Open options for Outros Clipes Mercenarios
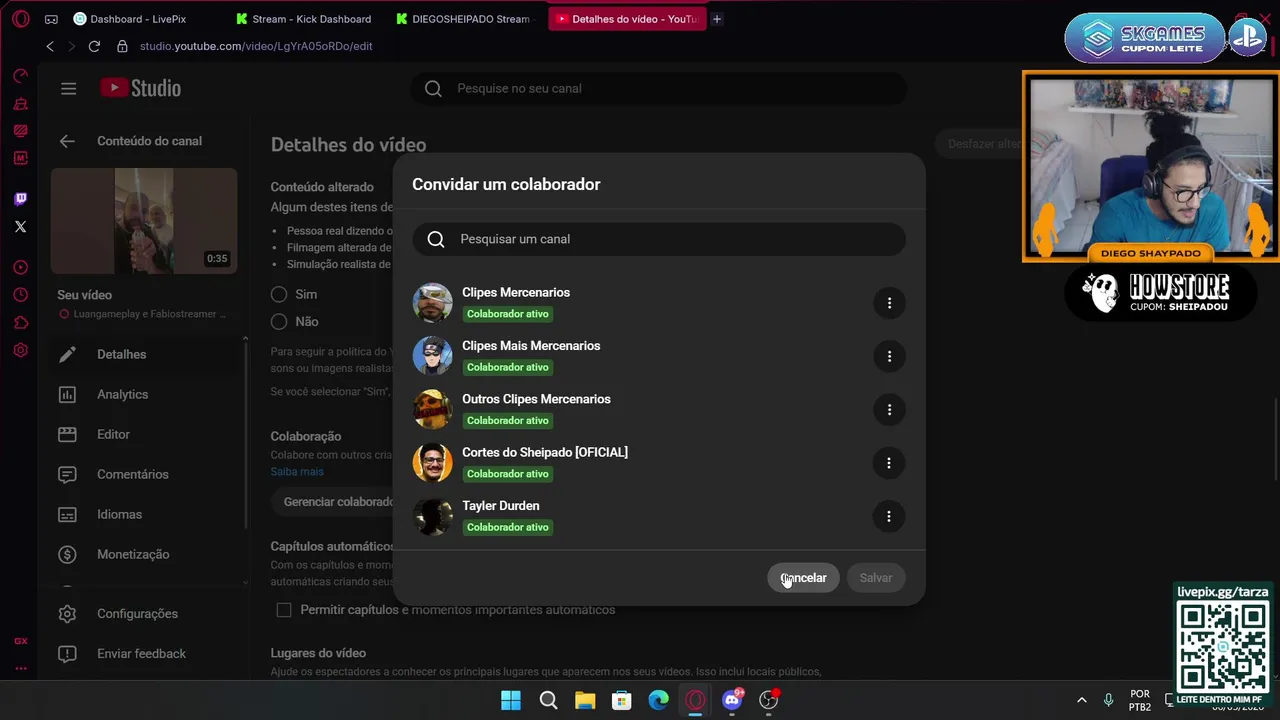 point(889,409)
